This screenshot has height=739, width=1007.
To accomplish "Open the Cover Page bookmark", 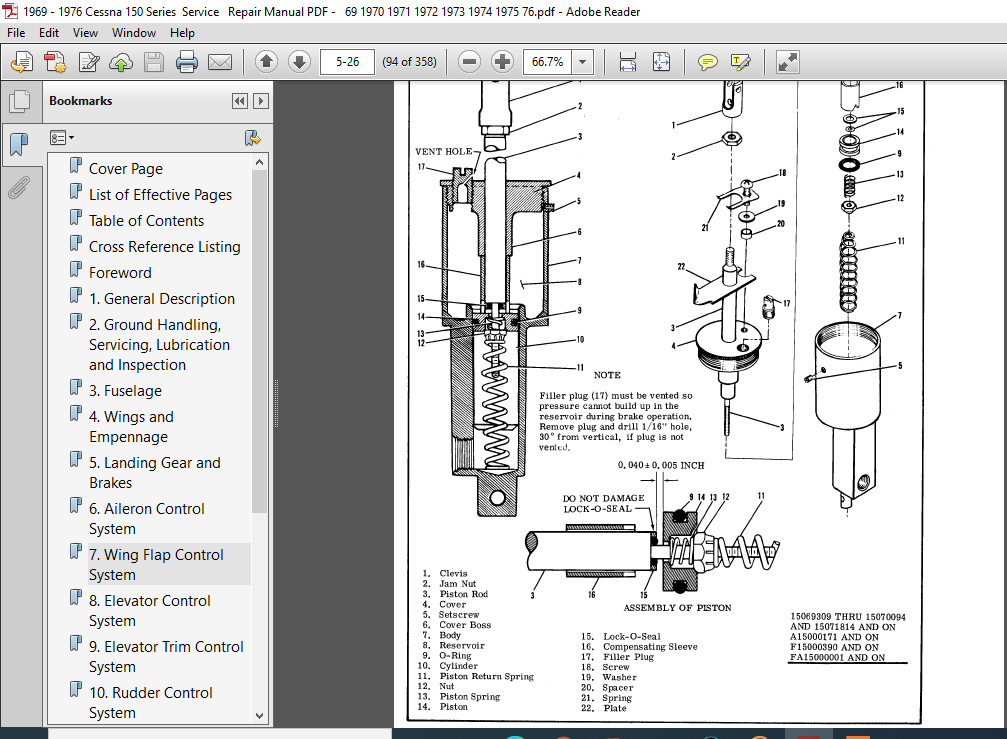I will coord(126,169).
